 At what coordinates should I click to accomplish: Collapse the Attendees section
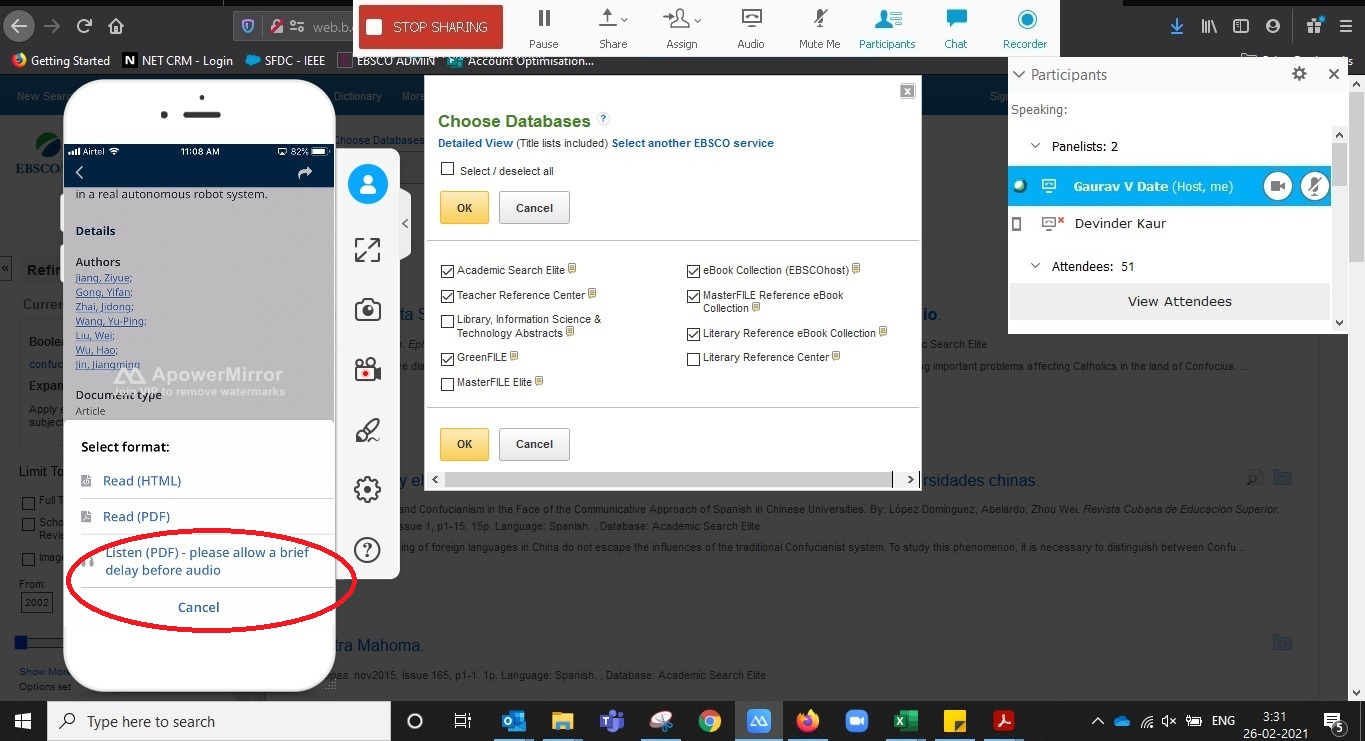(1037, 267)
